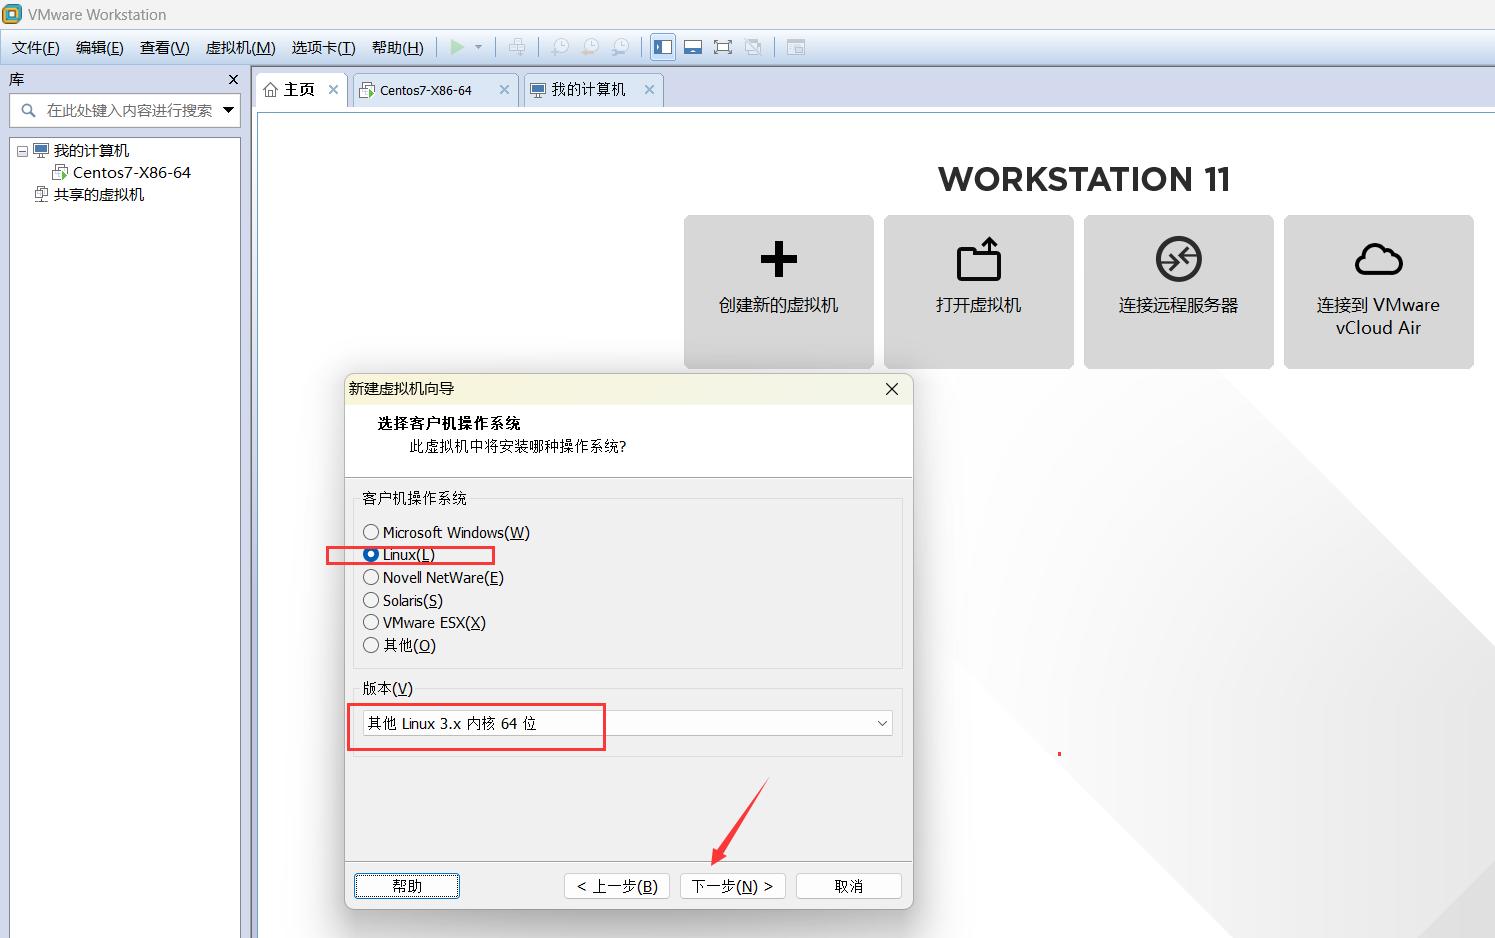Click the 上一步(B) back button

point(617,886)
